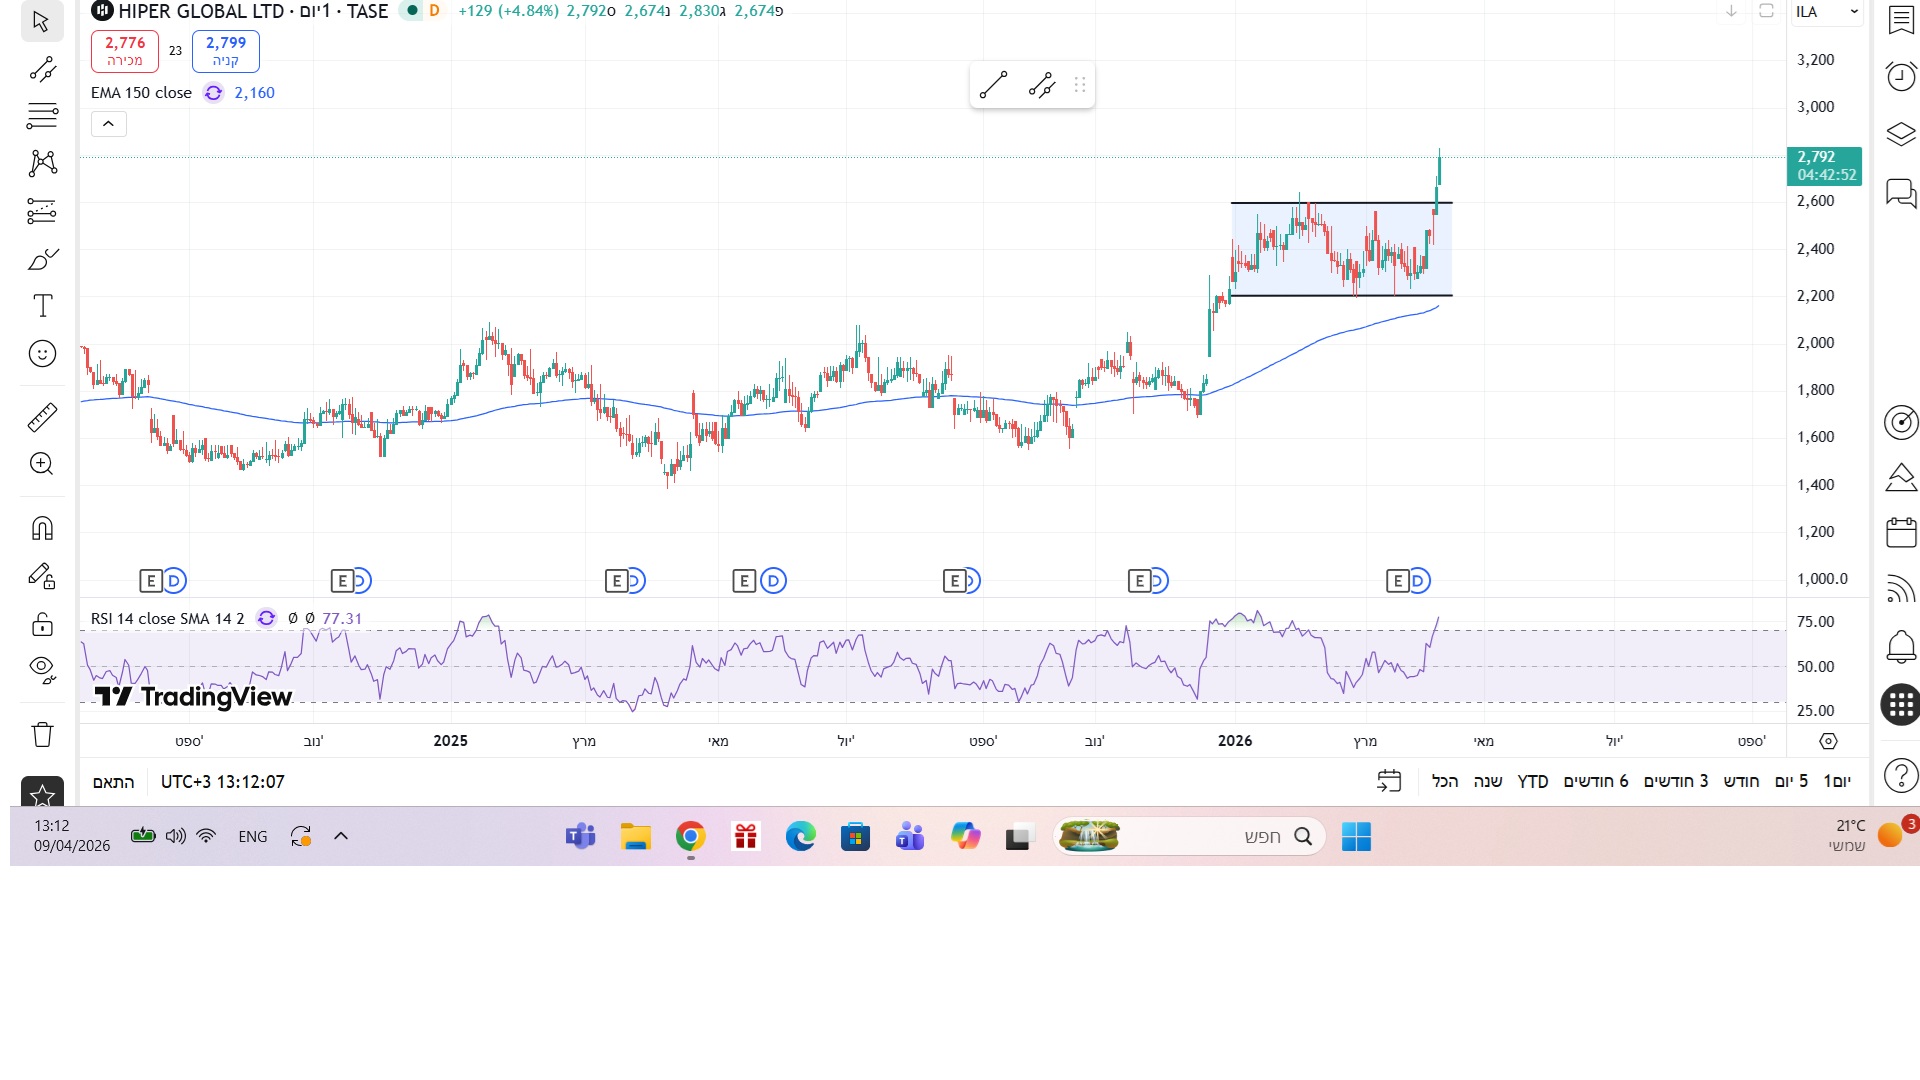Click the 2,799 buy price button
Image resolution: width=1920 pixels, height=1080 pixels.
tap(226, 51)
